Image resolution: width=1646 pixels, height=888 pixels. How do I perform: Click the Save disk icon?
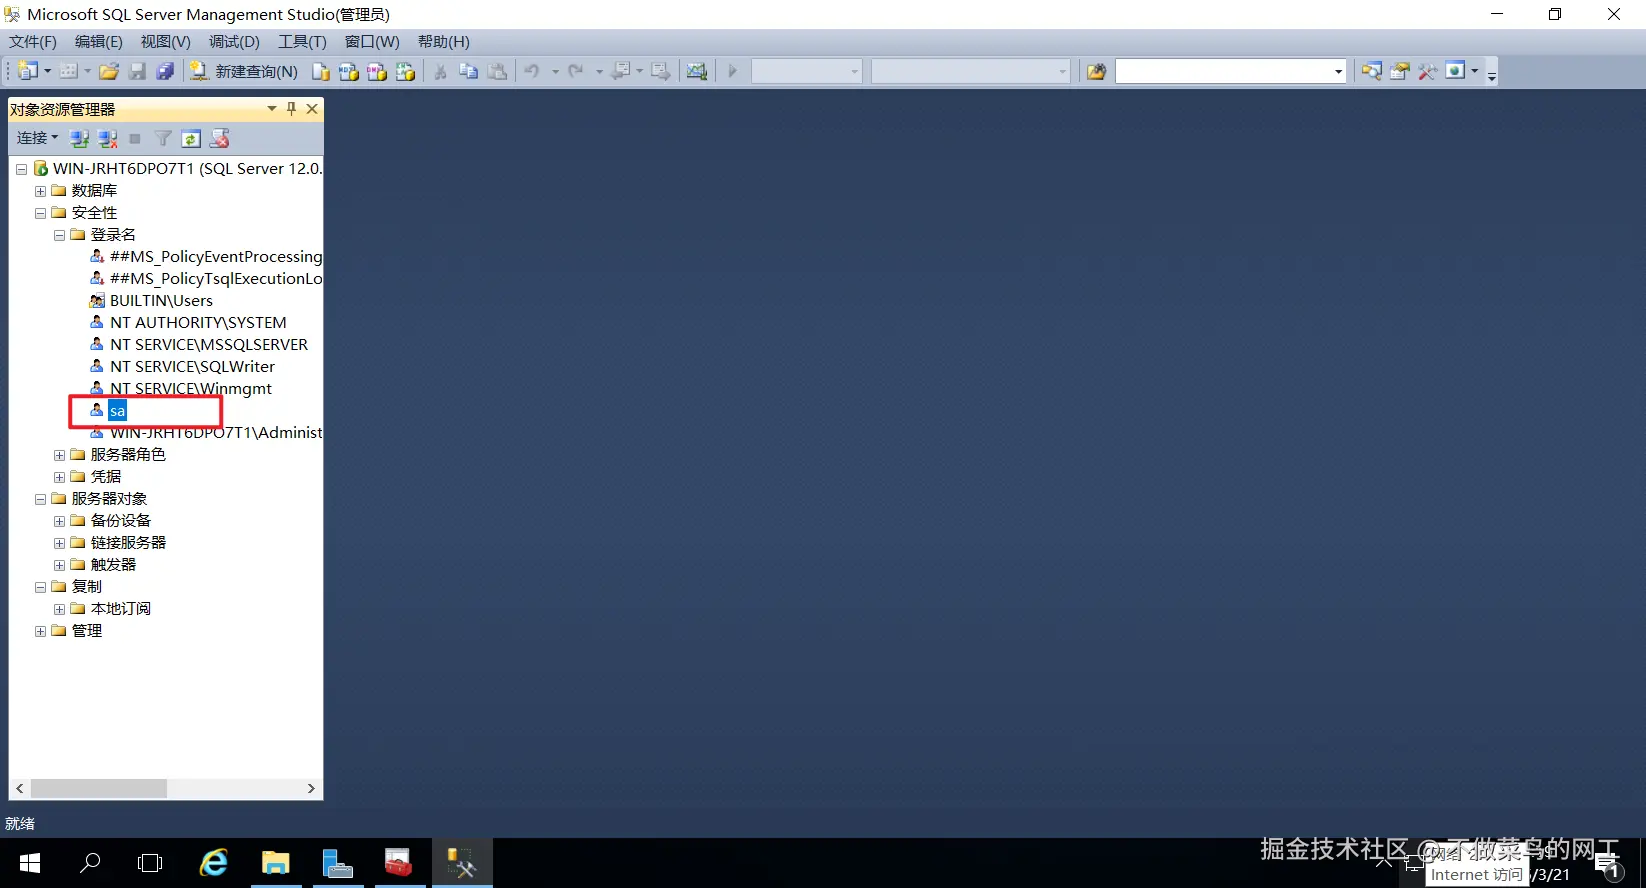[137, 71]
